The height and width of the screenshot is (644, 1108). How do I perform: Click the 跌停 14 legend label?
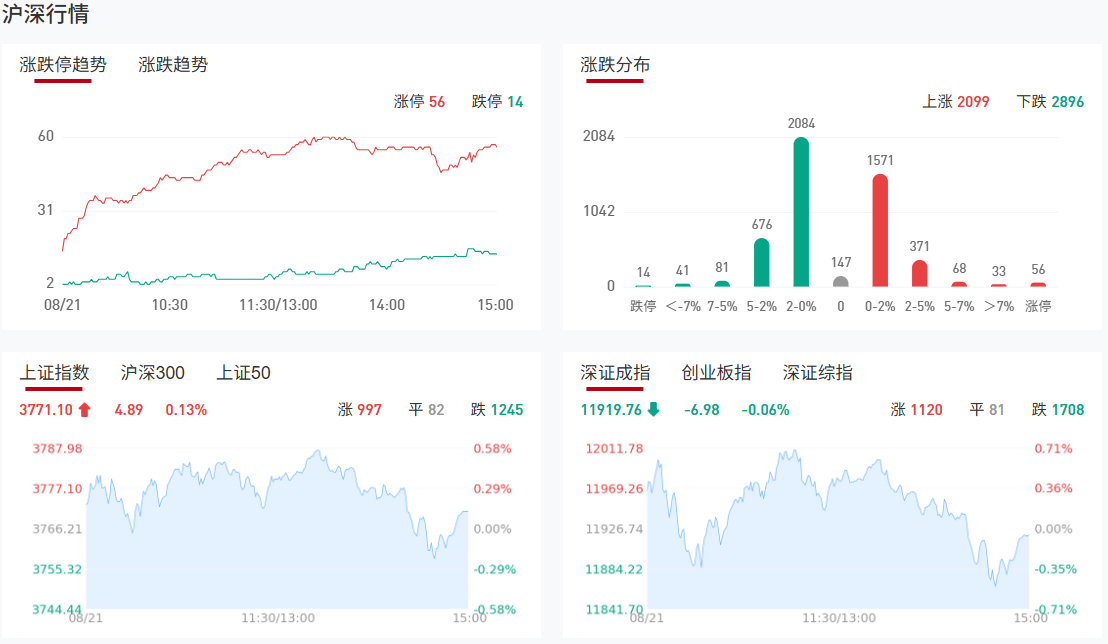click(x=497, y=102)
